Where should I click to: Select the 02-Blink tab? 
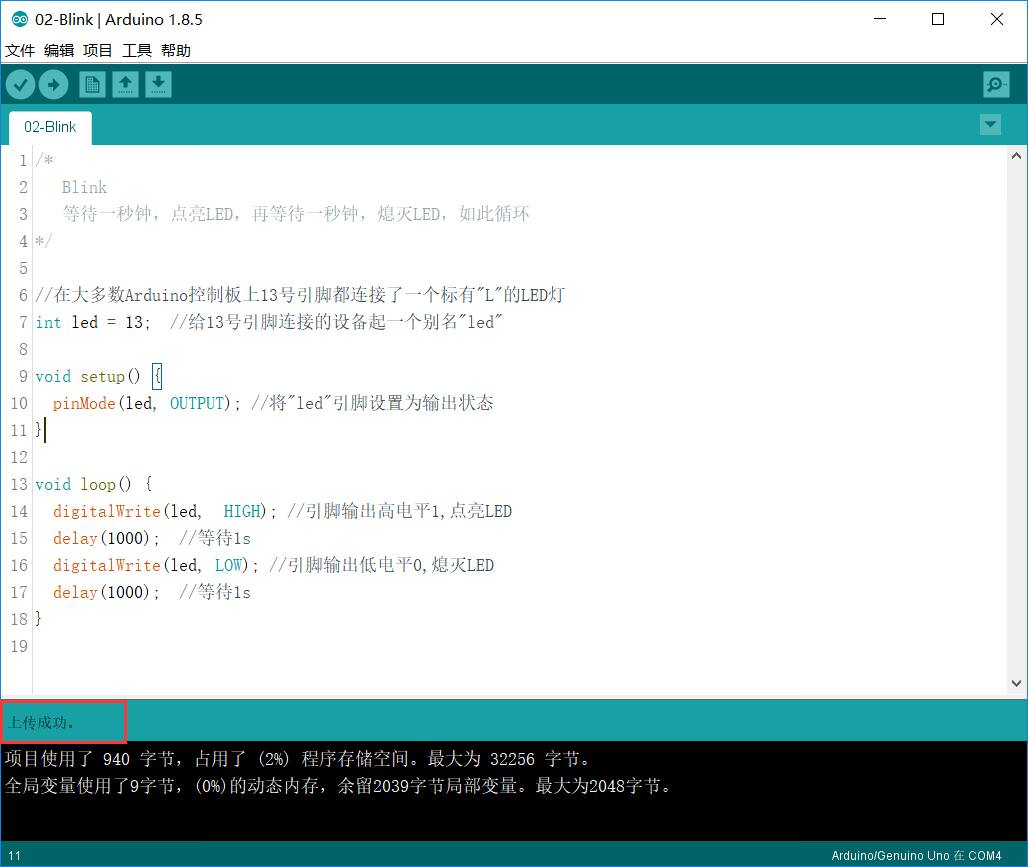pyautogui.click(x=50, y=127)
